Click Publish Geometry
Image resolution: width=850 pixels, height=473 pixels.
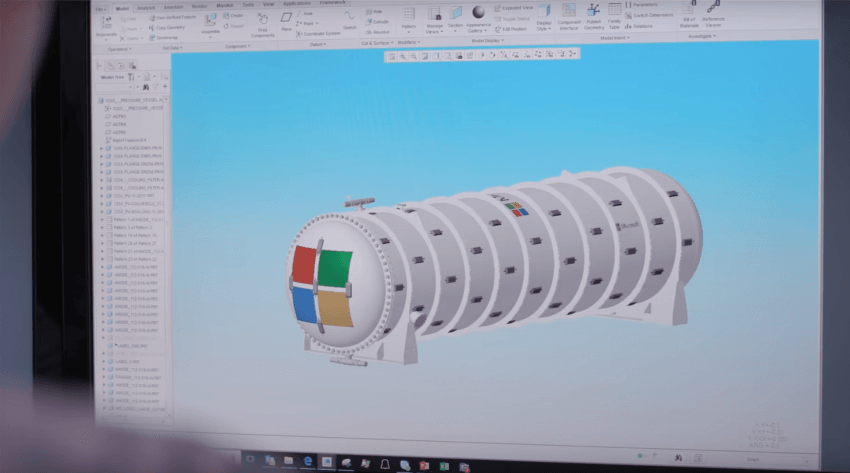tap(594, 17)
